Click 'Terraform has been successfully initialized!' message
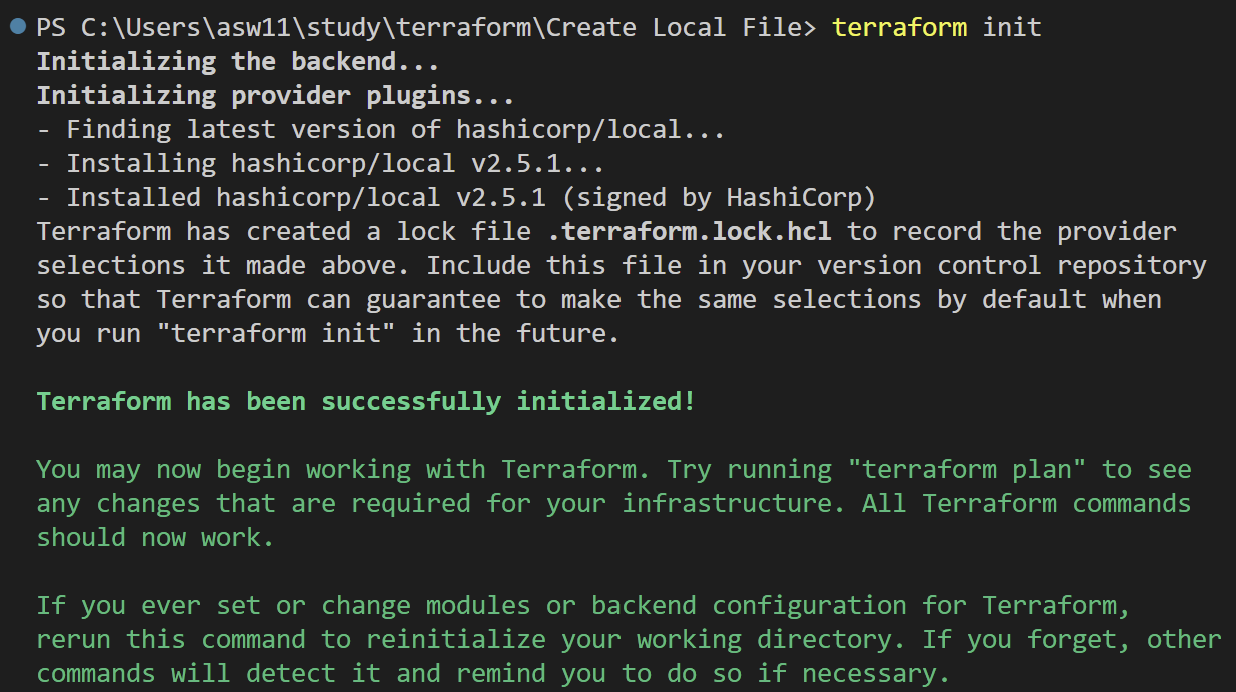 coord(366,401)
